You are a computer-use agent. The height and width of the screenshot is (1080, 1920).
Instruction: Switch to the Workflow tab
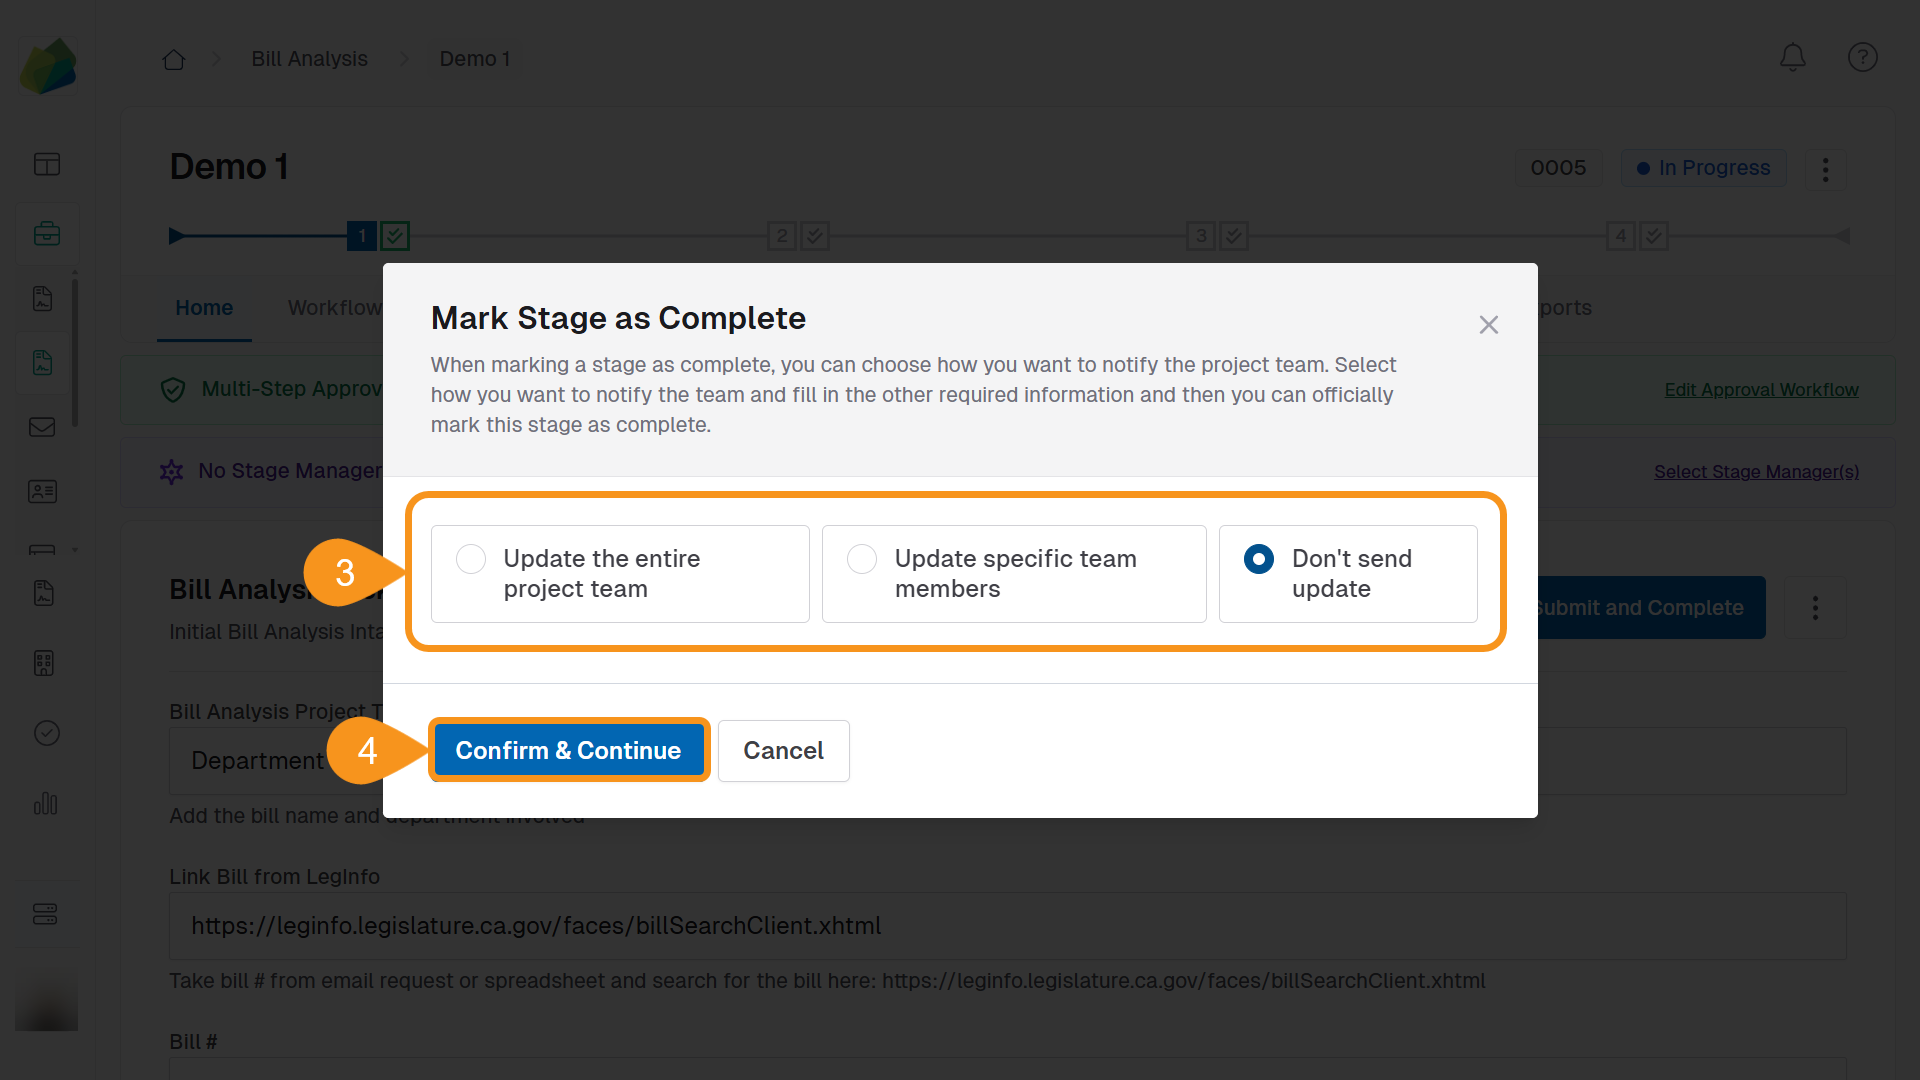click(334, 308)
